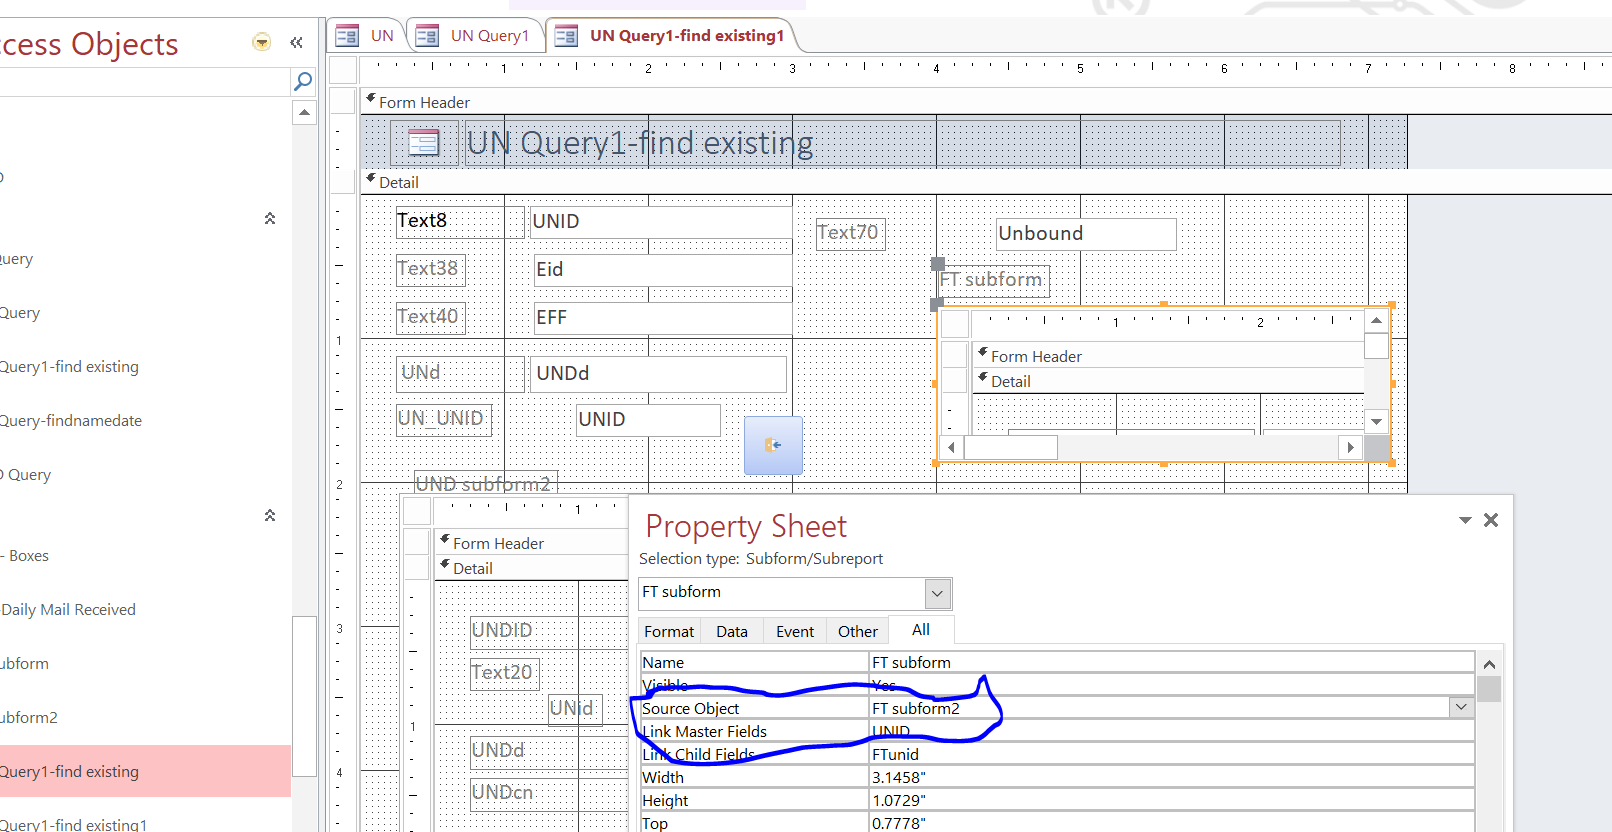Click FT subform's horizontal scroll left arrow
The height and width of the screenshot is (832, 1612).
click(951, 447)
